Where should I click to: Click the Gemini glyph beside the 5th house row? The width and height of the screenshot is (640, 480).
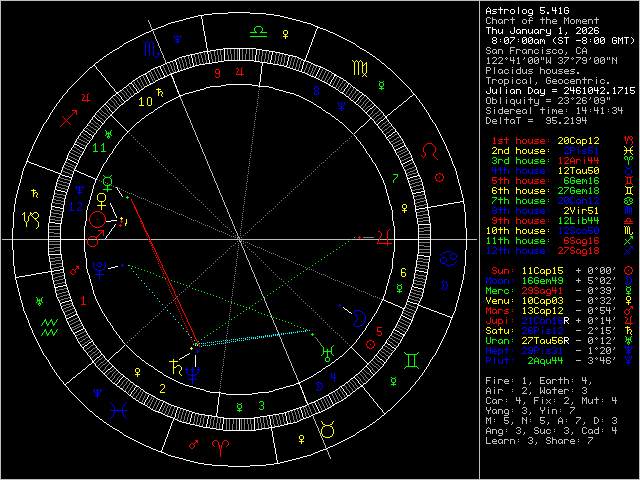(x=629, y=180)
